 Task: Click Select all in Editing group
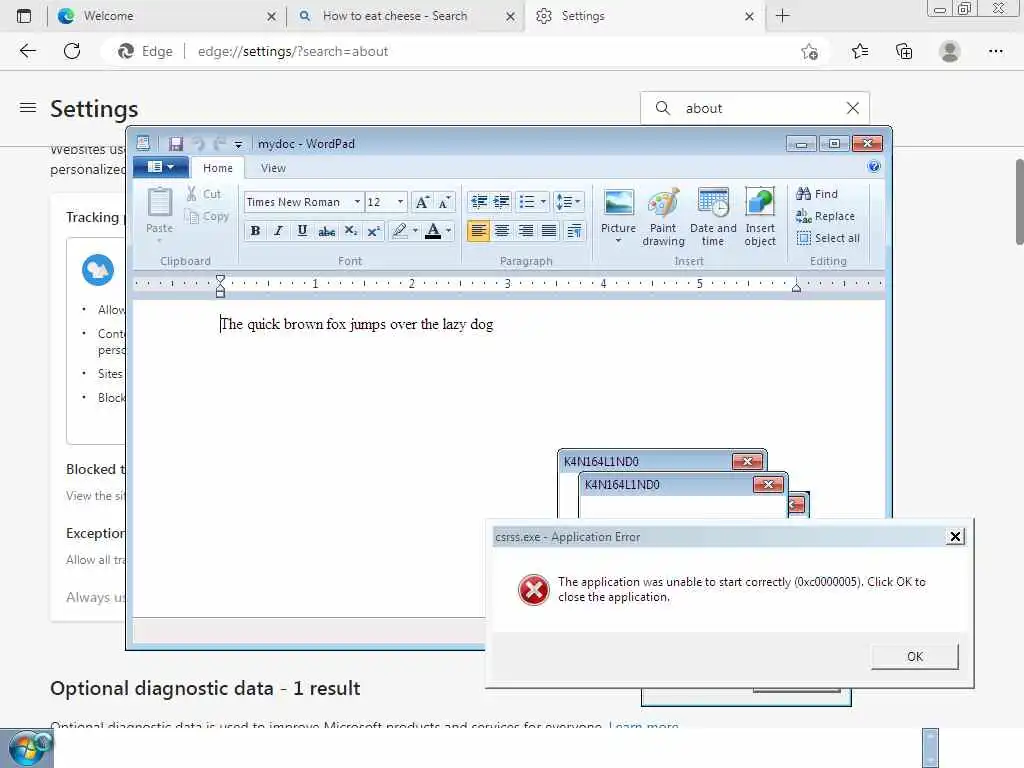coord(828,238)
